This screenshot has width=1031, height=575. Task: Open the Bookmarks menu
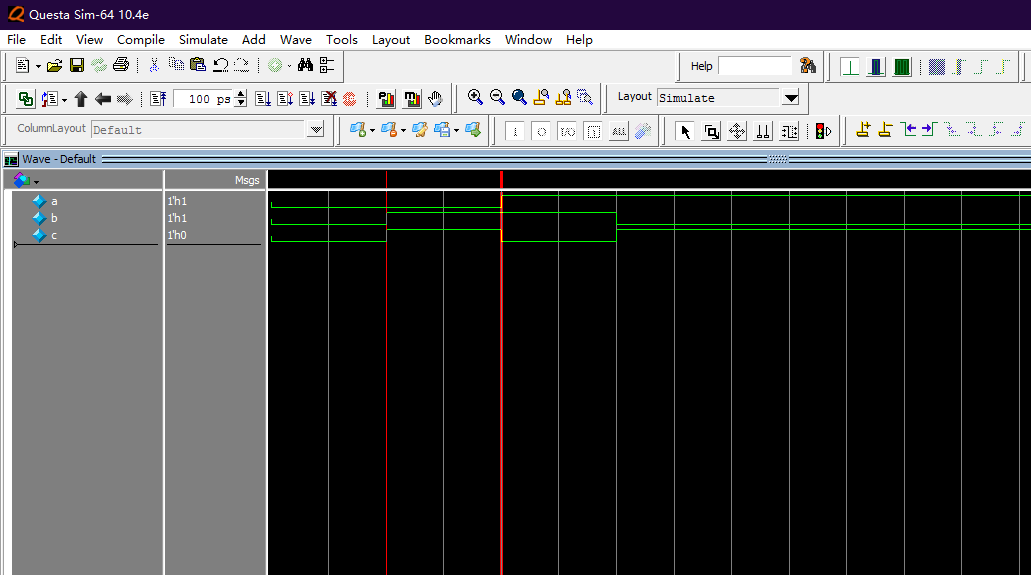point(457,39)
